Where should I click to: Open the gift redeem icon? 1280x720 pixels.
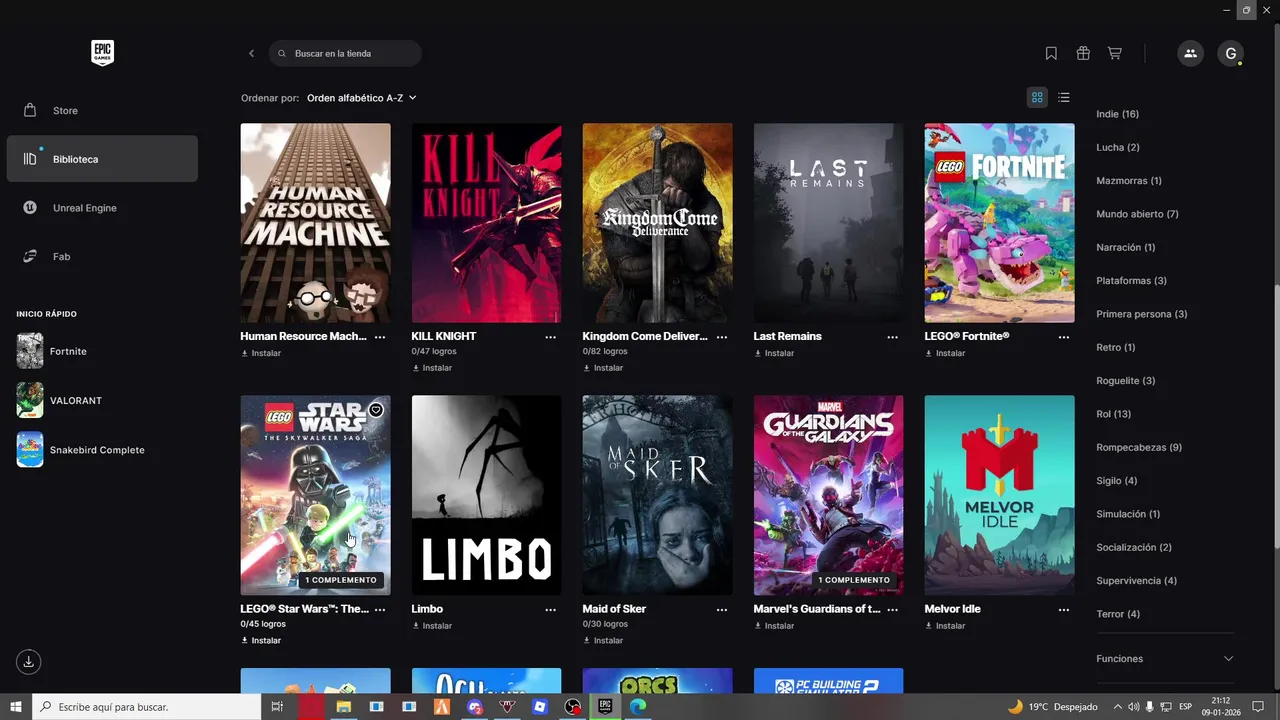click(x=1083, y=53)
